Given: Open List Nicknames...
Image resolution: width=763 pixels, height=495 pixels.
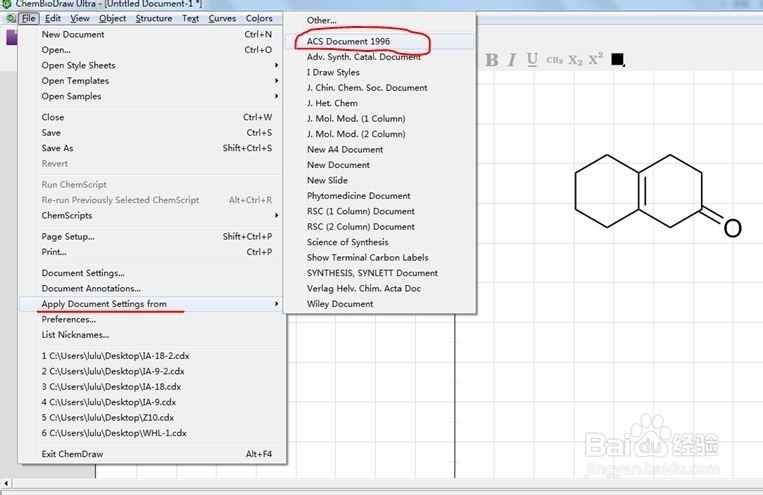Looking at the screenshot, I should (x=151, y=335).
